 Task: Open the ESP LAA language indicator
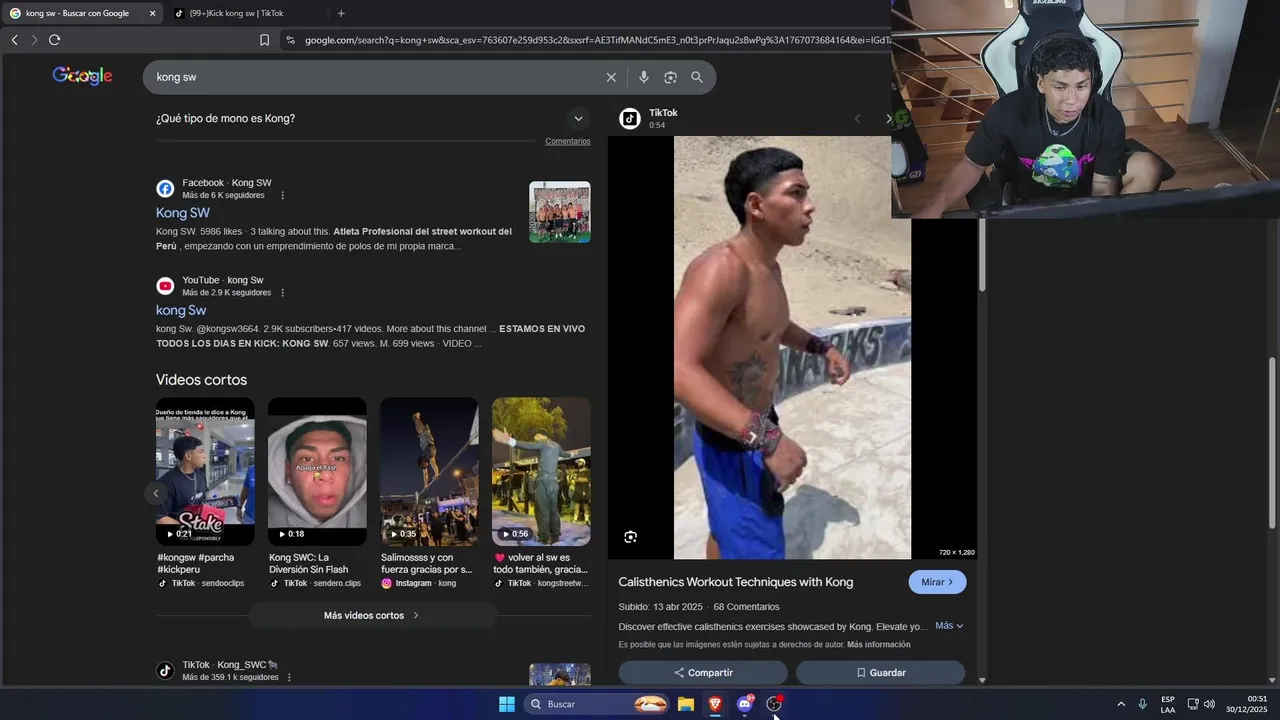point(1168,704)
